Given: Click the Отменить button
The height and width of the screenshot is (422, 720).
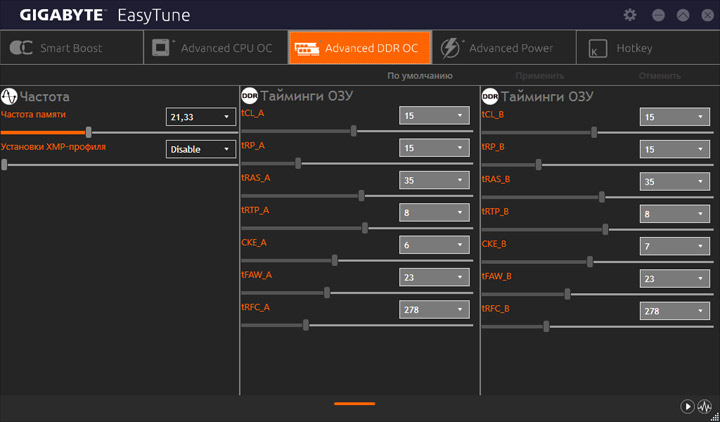Looking at the screenshot, I should coord(659,76).
